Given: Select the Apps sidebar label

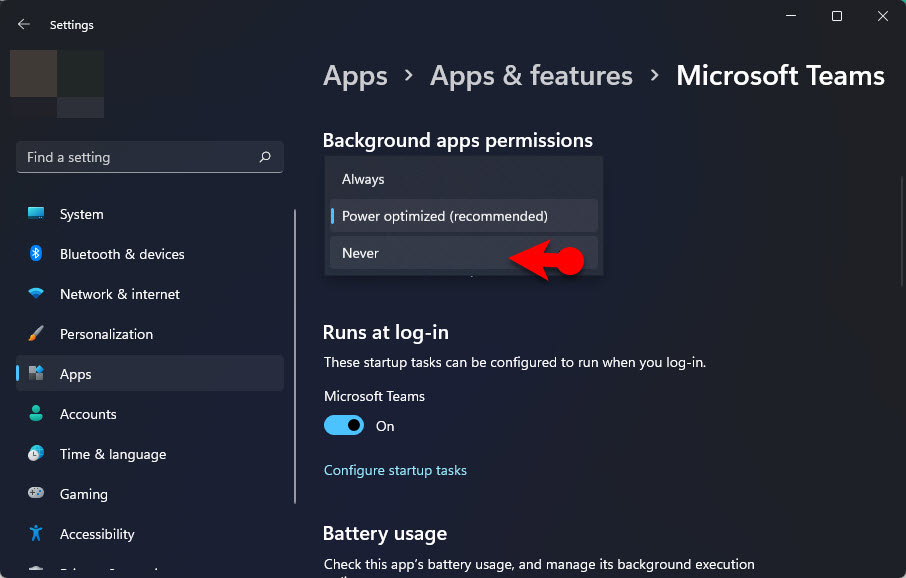Looking at the screenshot, I should [76, 374].
